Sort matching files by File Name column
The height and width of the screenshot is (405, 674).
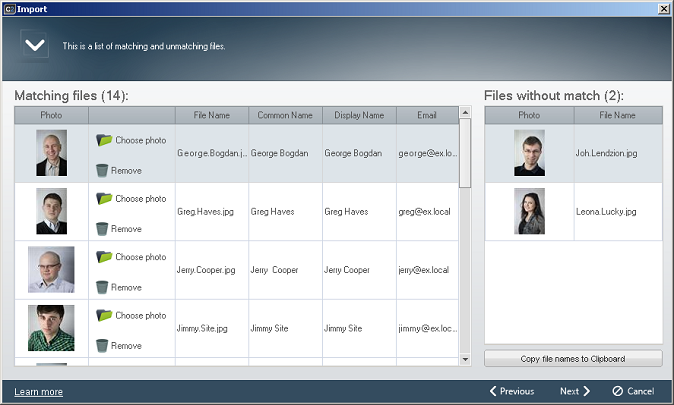tap(211, 115)
